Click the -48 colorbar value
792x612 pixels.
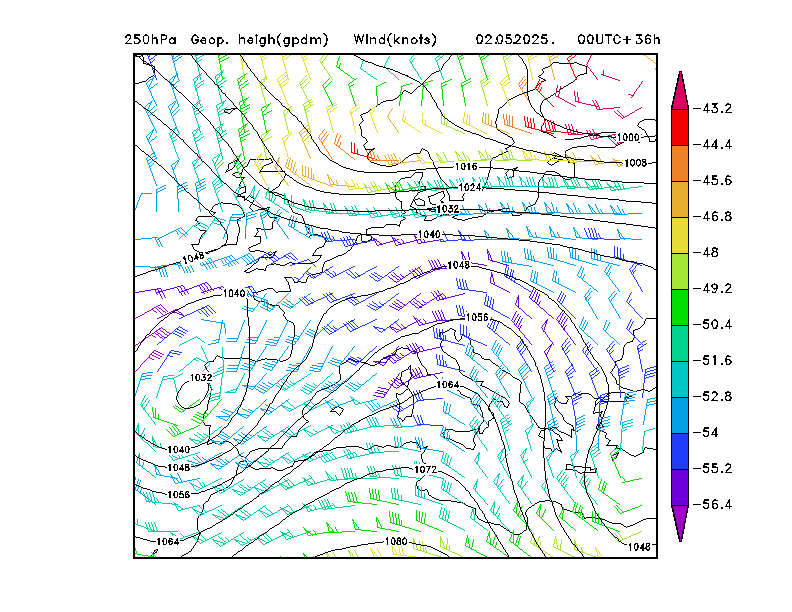click(x=707, y=252)
